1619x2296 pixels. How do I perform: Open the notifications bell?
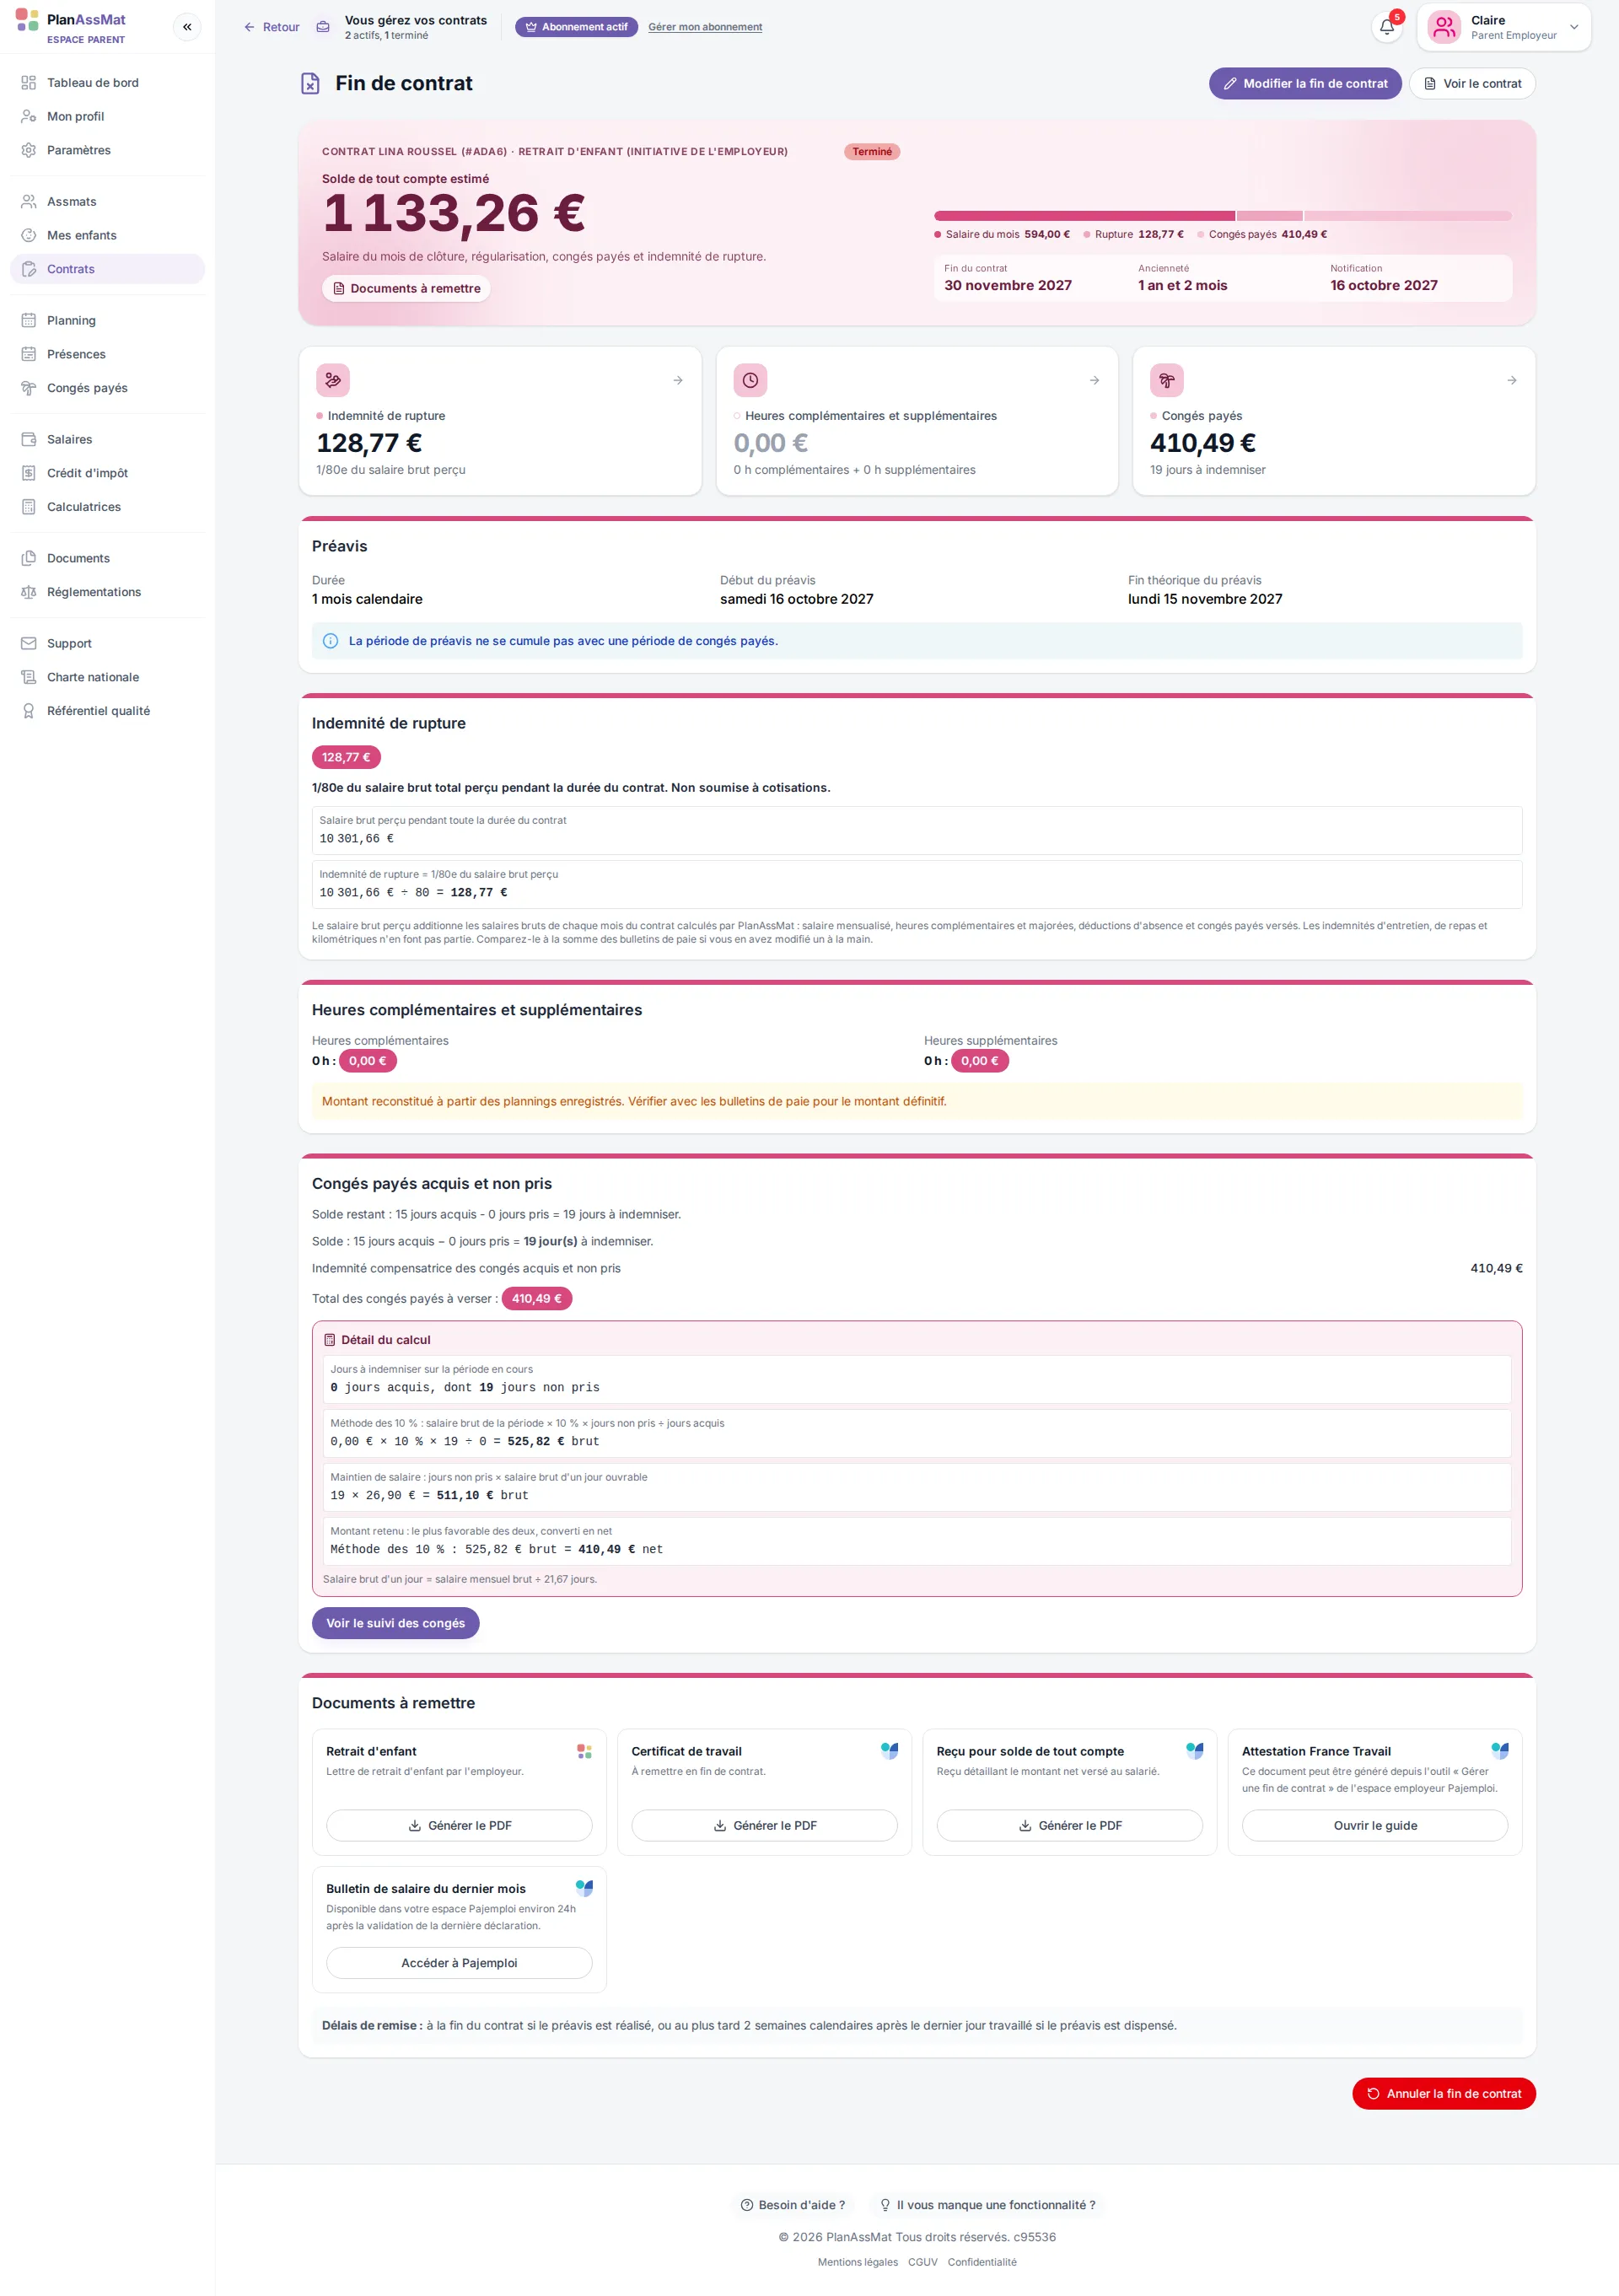coord(1387,27)
